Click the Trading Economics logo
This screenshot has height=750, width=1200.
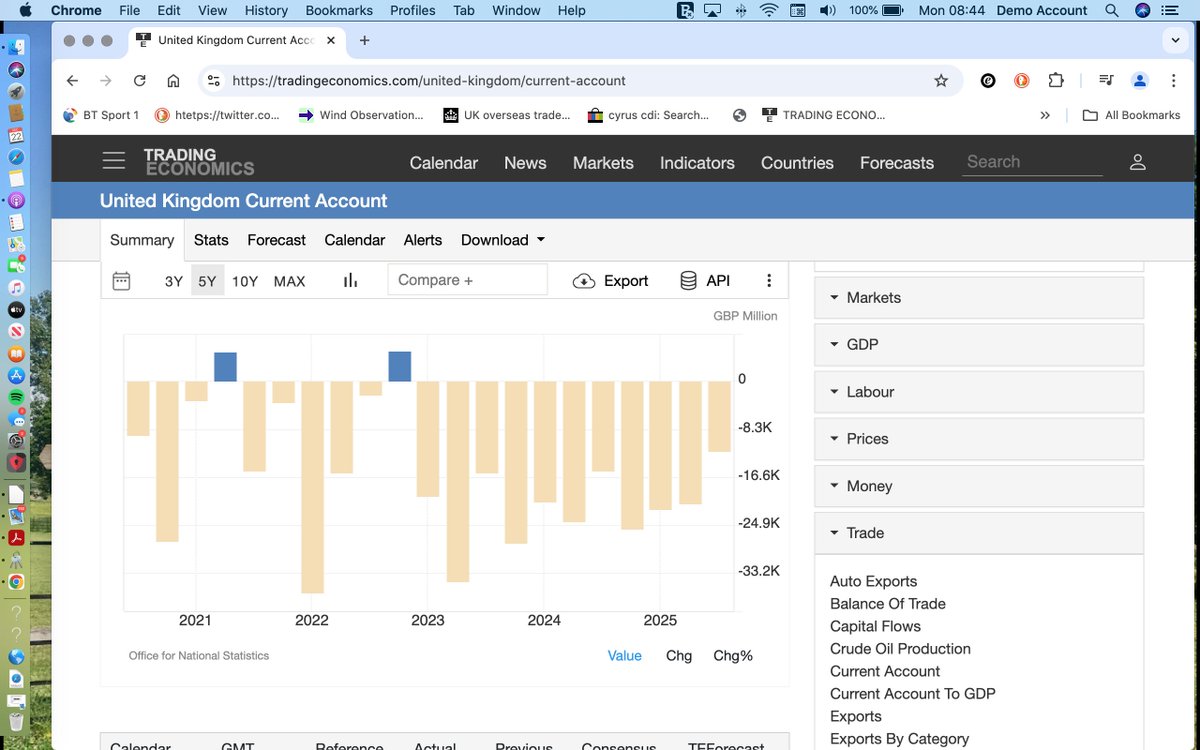coord(198,161)
